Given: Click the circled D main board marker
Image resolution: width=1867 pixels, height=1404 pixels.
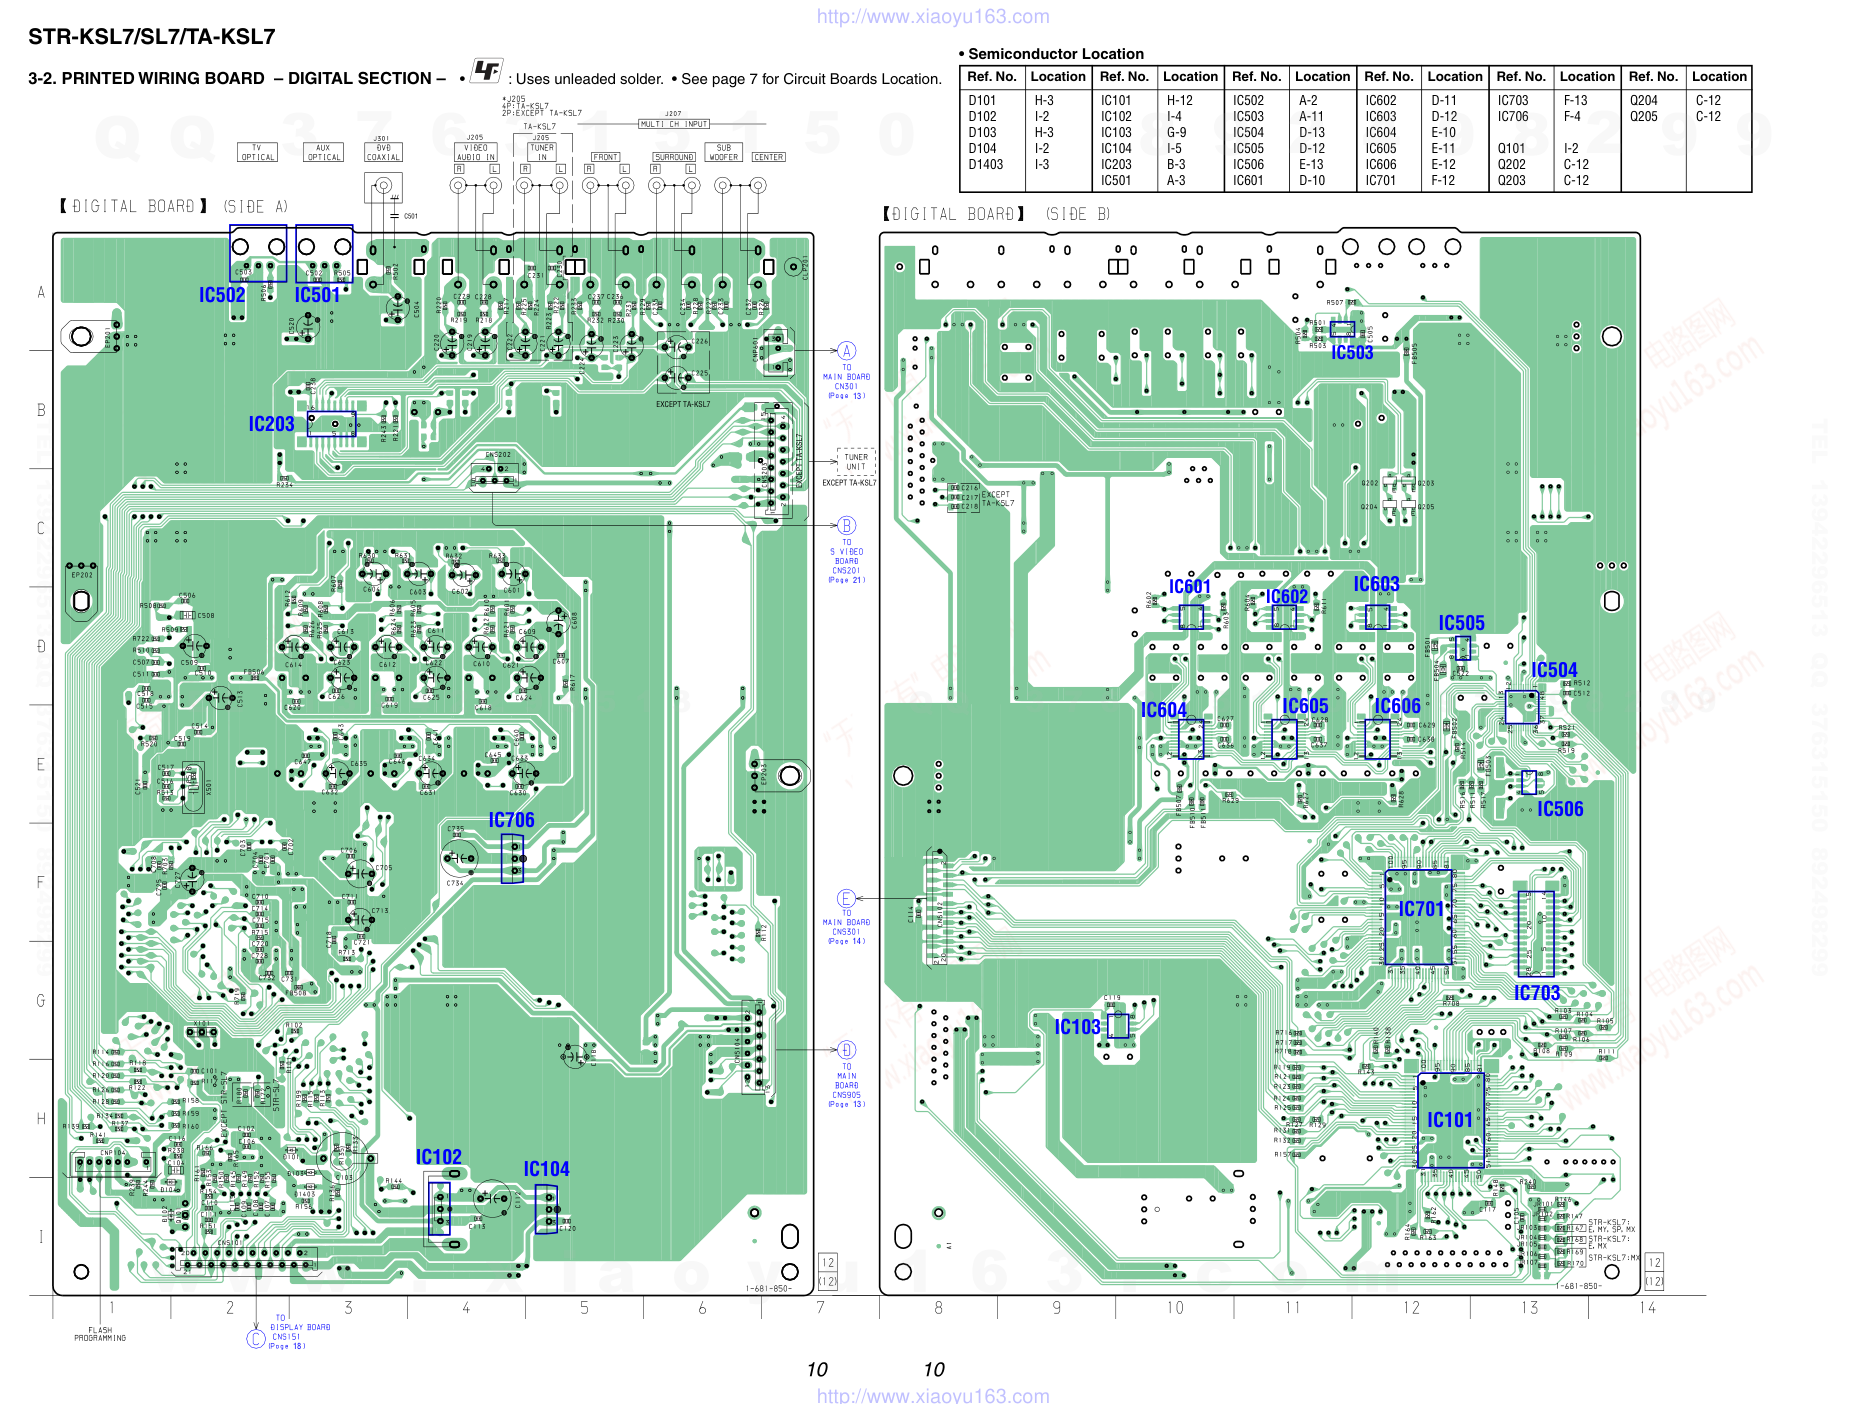Looking at the screenshot, I should coord(846,1050).
